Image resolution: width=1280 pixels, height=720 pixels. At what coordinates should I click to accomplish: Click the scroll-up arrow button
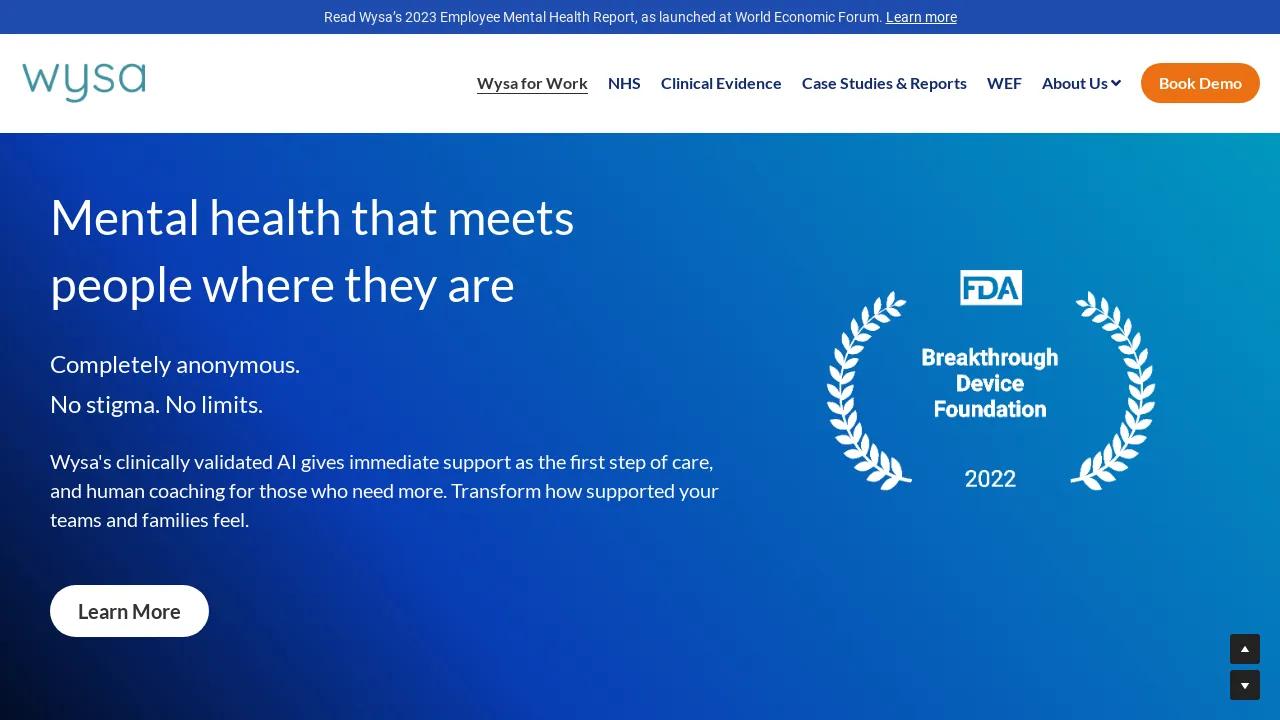point(1245,649)
